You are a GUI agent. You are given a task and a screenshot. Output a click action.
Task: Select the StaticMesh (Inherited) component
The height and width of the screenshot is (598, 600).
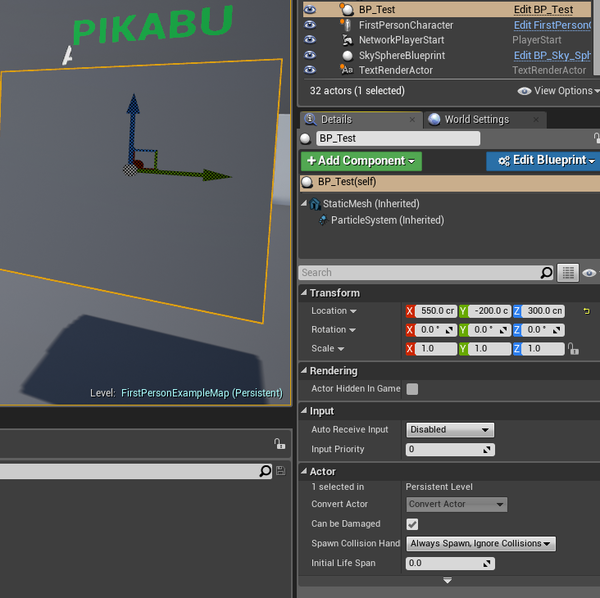363,204
